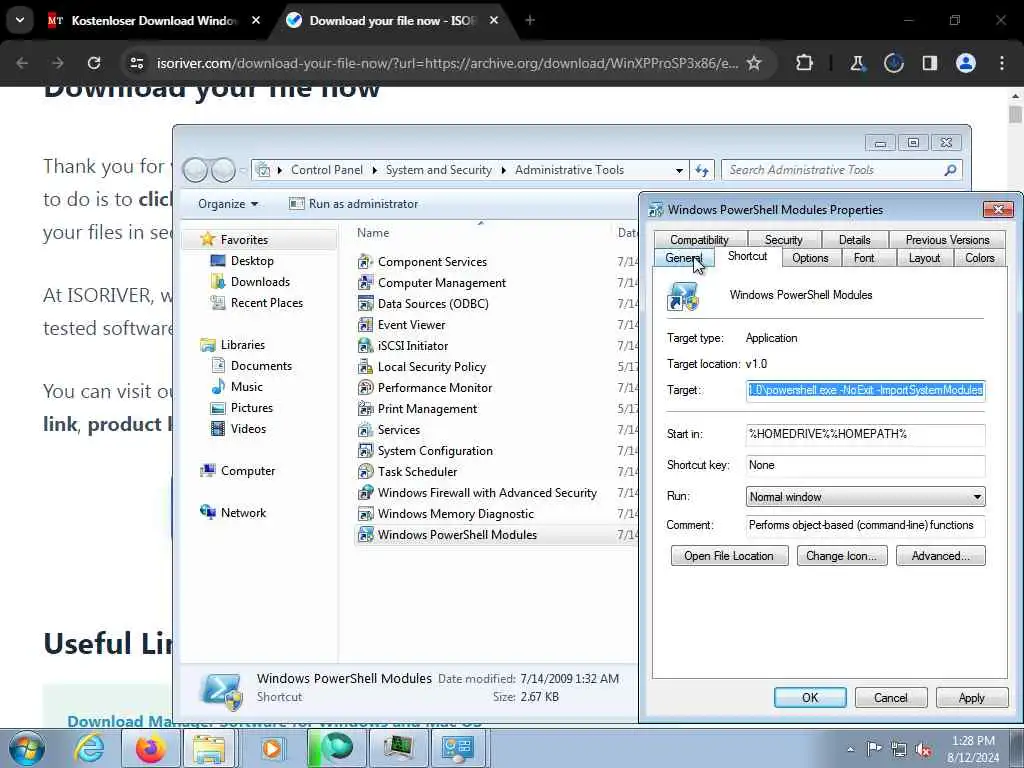This screenshot has height=768, width=1024.
Task: Click the volume muted tray icon
Action: [923, 750]
